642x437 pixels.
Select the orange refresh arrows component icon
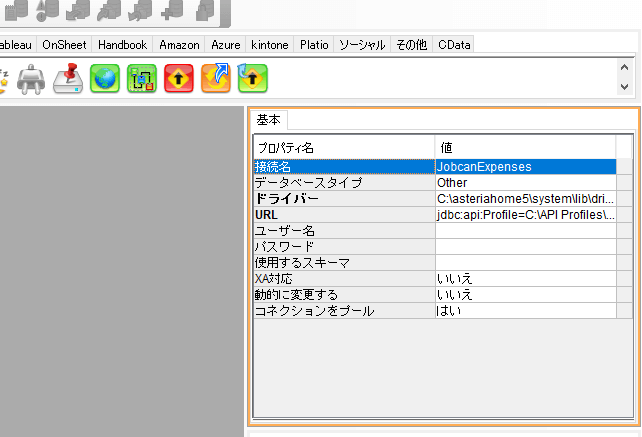pyautogui.click(x=216, y=78)
